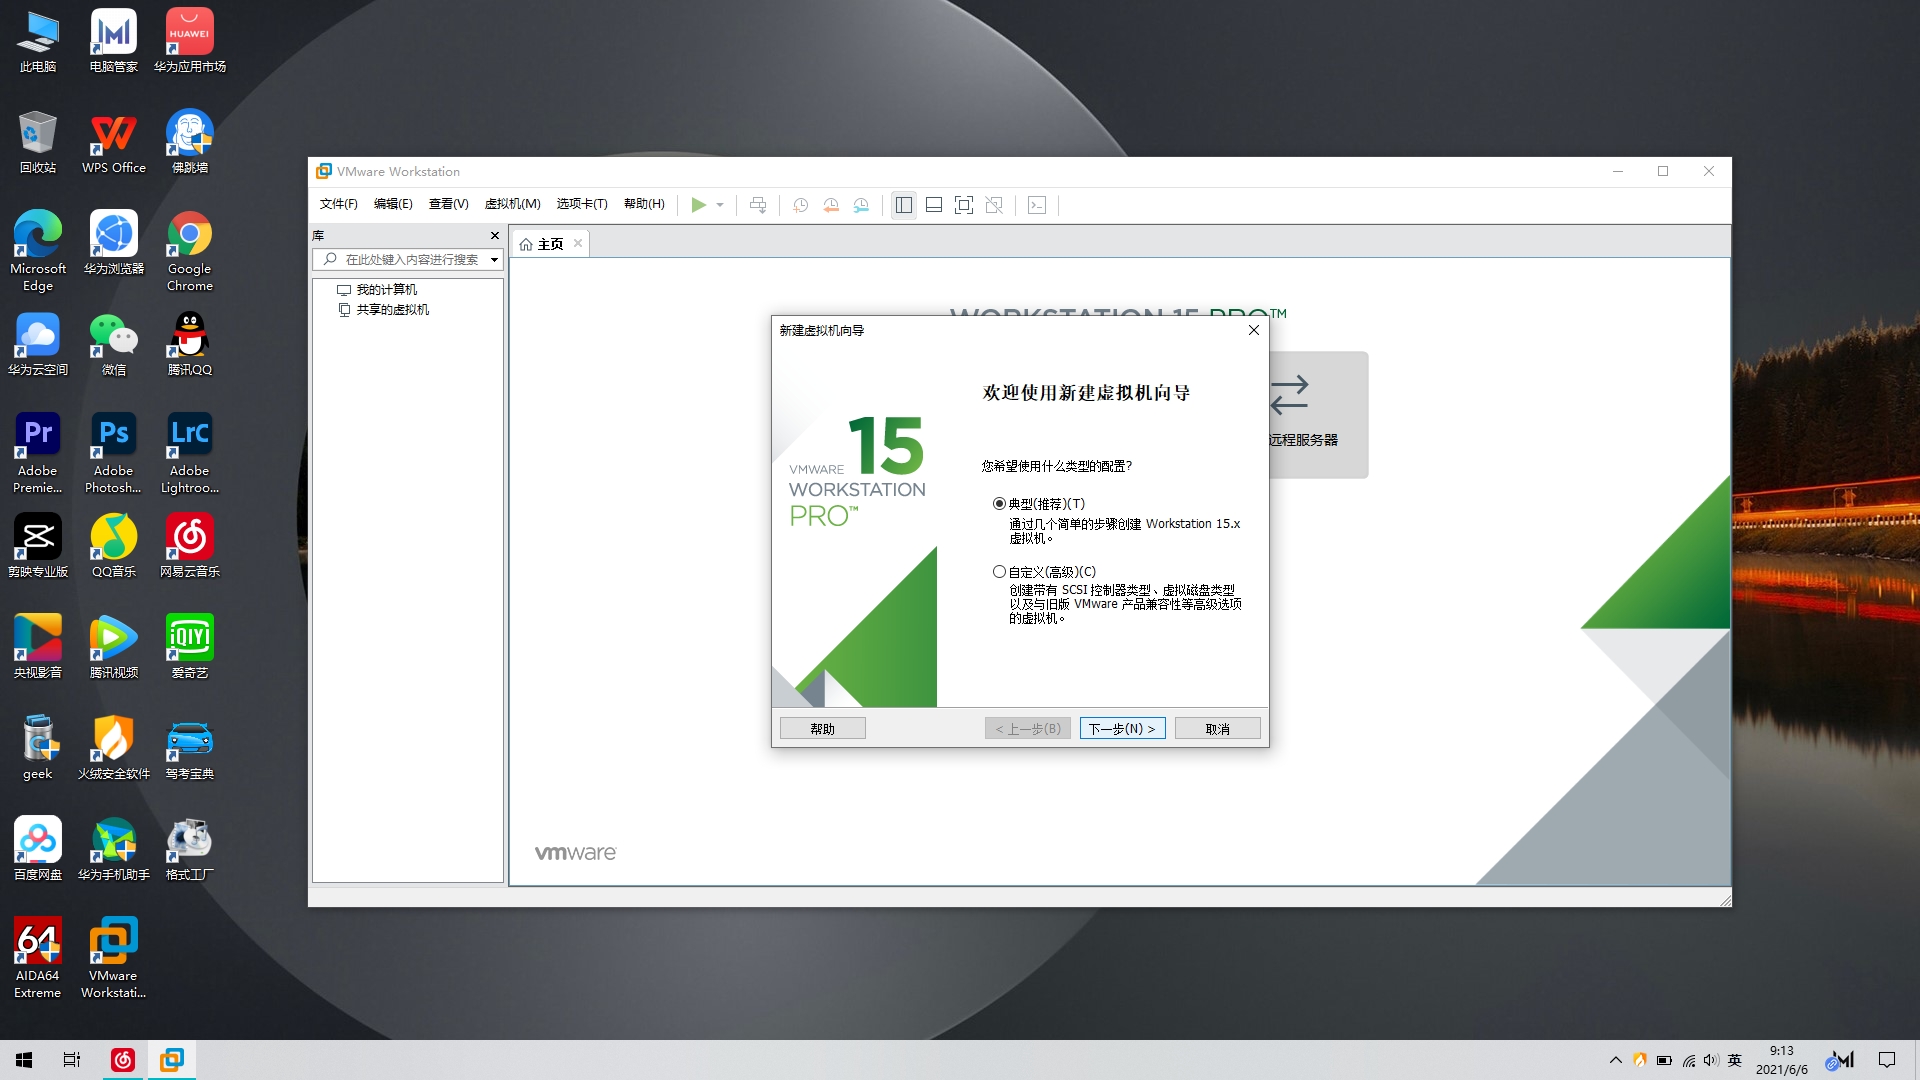The width and height of the screenshot is (1920, 1080).
Task: Click VMware icon in taskbar
Action: point(172,1060)
